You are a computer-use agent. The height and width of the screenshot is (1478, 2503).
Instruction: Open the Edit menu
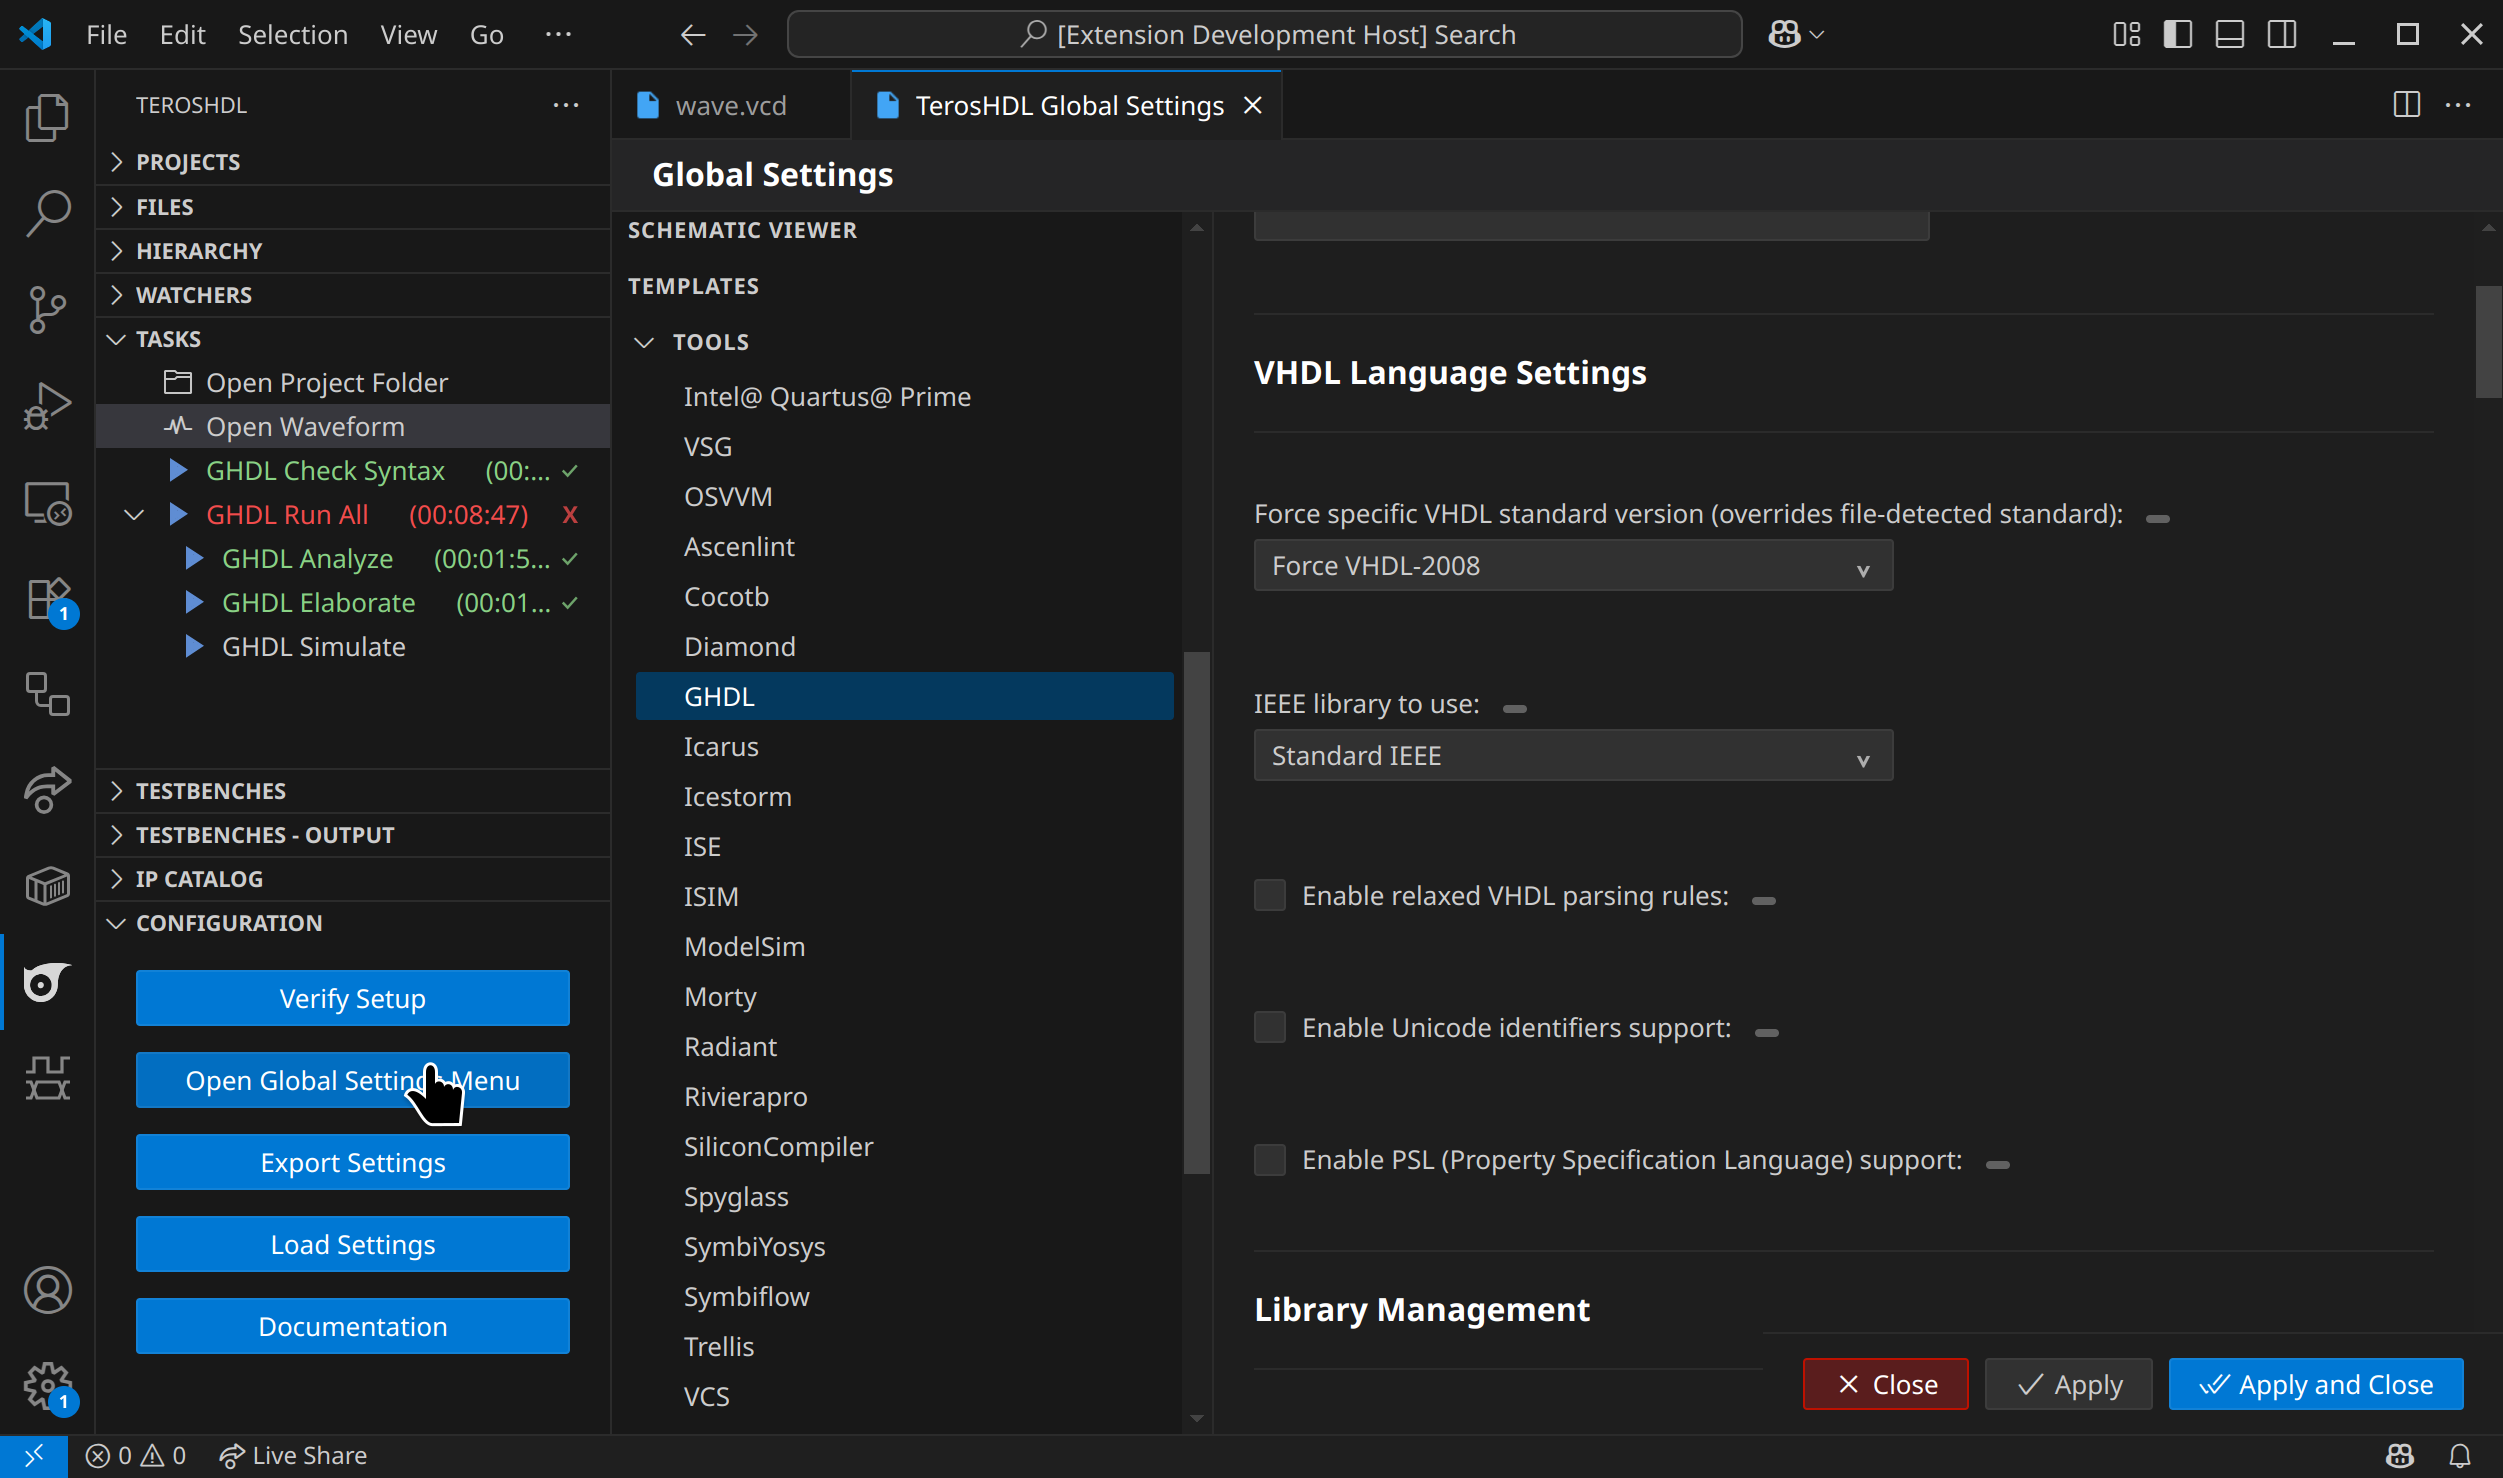pyautogui.click(x=182, y=35)
